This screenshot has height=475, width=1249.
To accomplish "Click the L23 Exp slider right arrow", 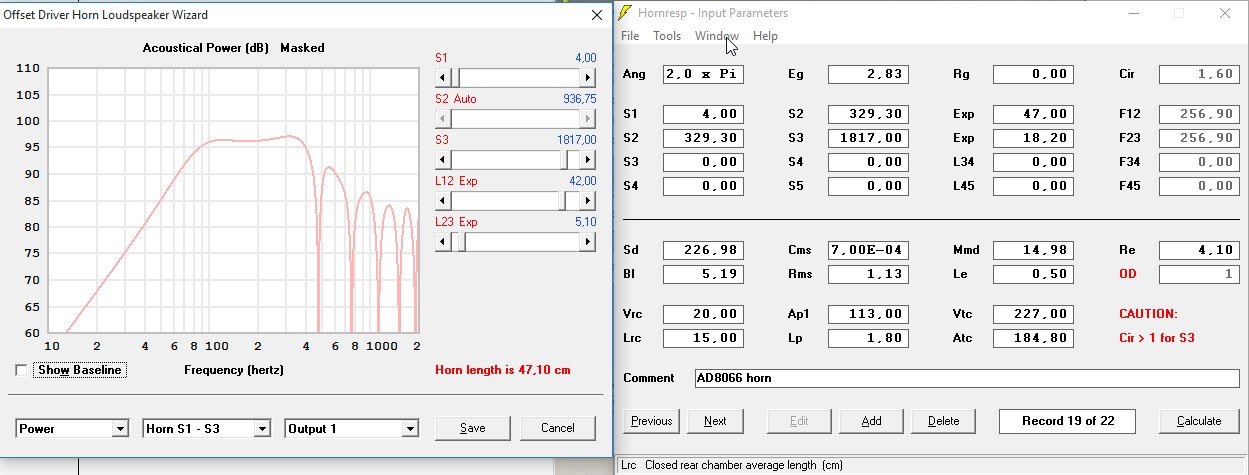I will pos(588,241).
